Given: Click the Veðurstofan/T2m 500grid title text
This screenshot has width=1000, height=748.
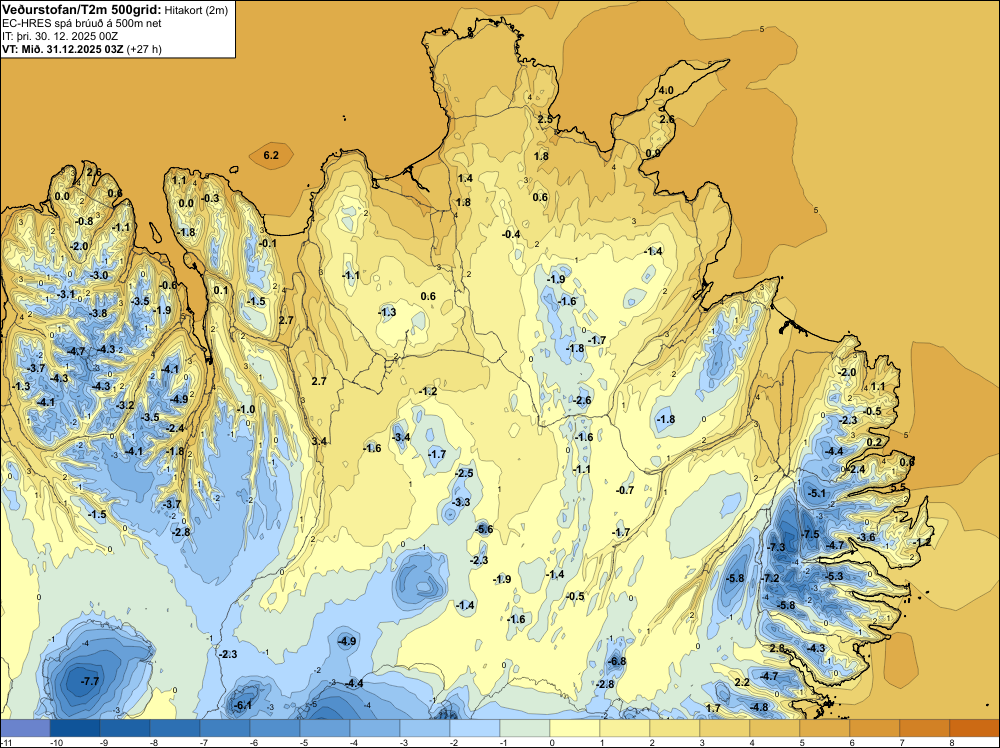Looking at the screenshot, I should coord(82,10).
